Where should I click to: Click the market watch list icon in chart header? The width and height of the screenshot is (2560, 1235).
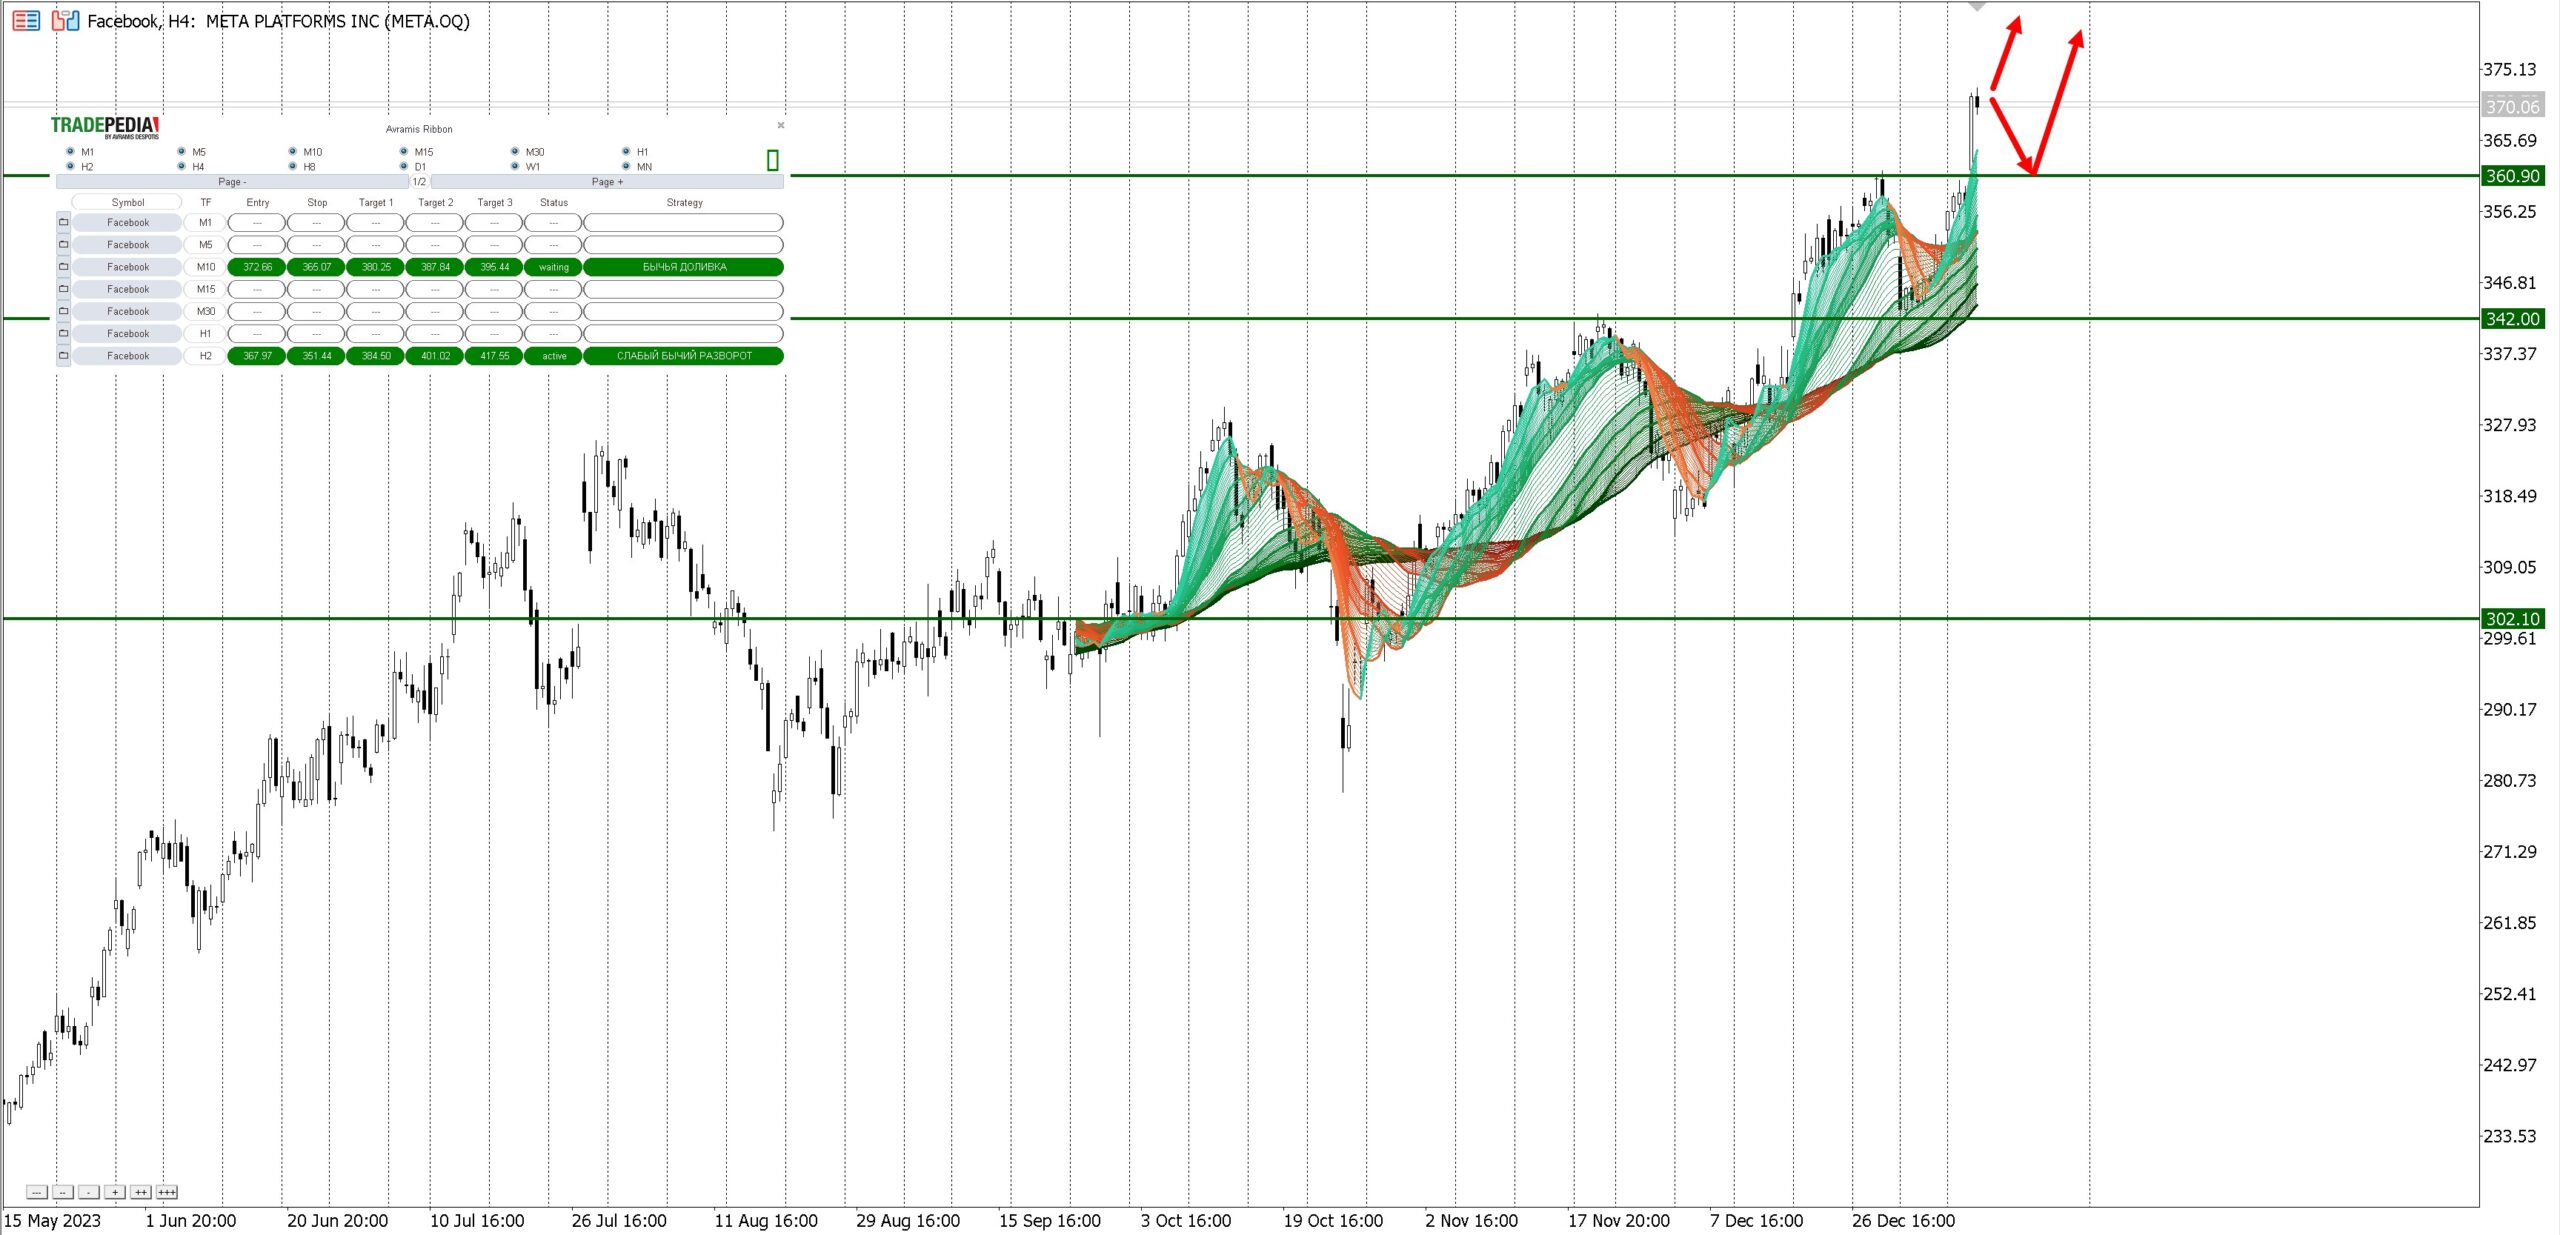pos(26,20)
